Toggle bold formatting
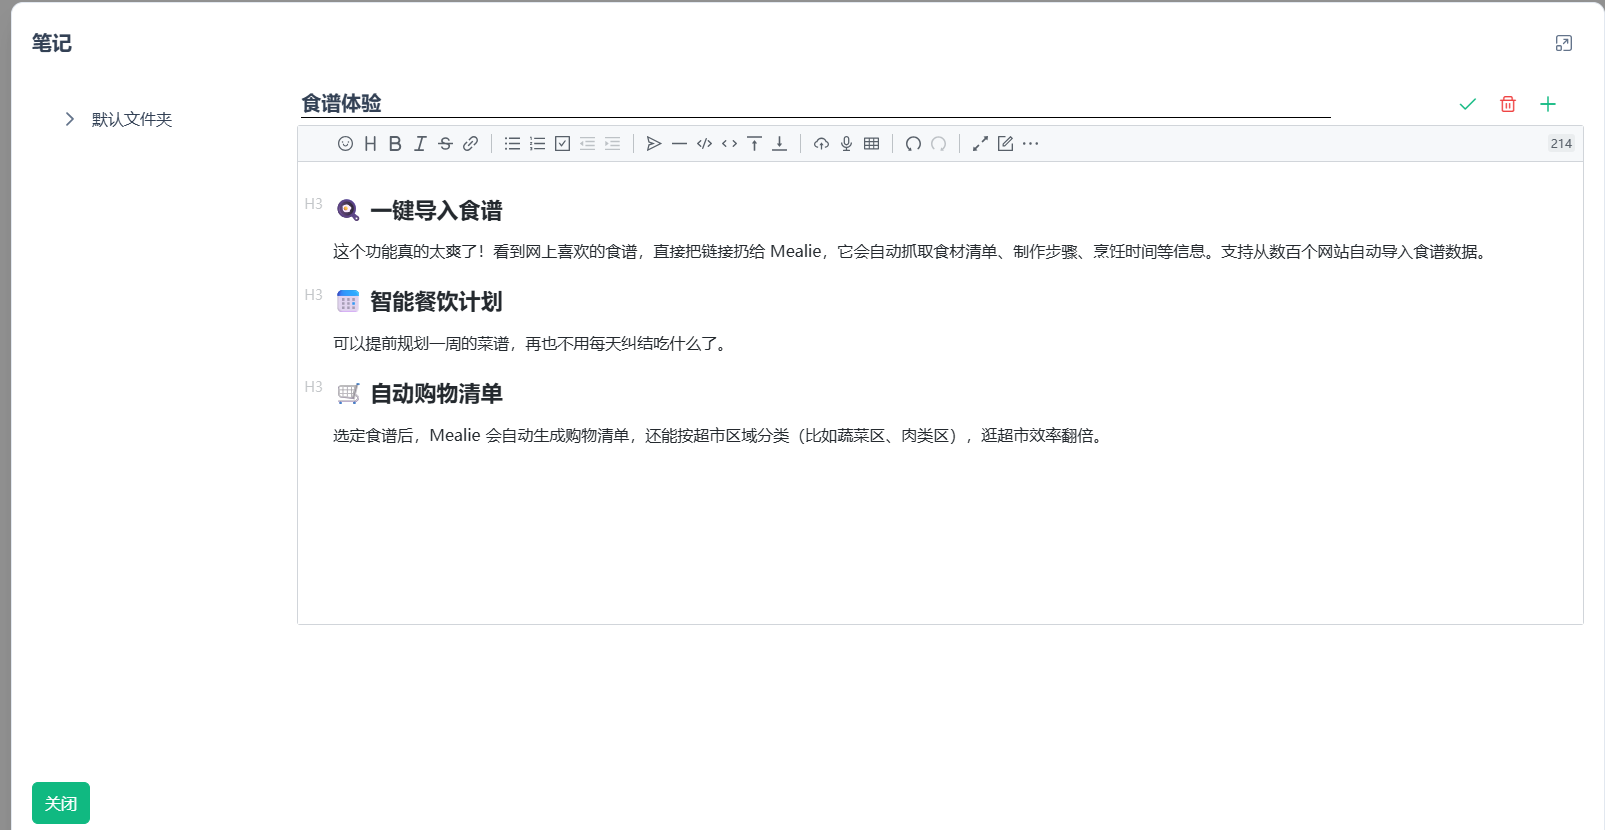This screenshot has height=830, width=1605. (395, 144)
